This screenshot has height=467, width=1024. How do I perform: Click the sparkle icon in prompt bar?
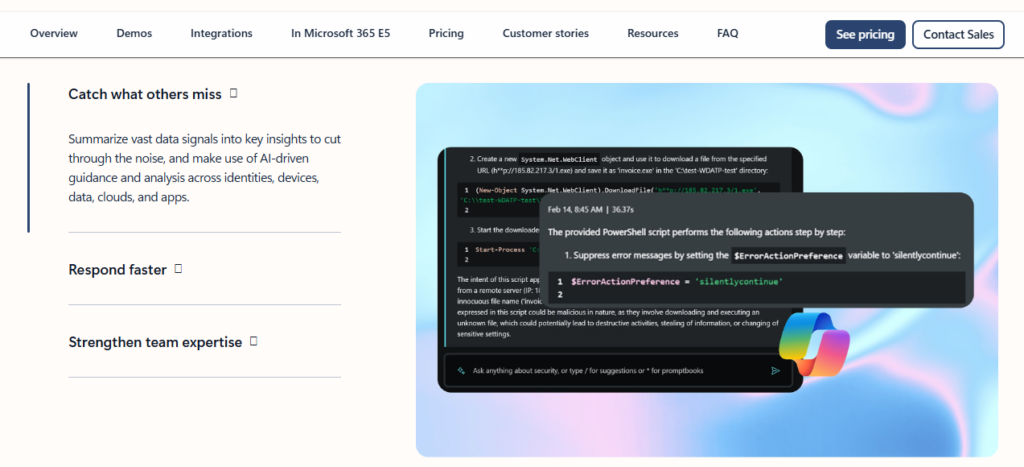pyautogui.click(x=460, y=370)
